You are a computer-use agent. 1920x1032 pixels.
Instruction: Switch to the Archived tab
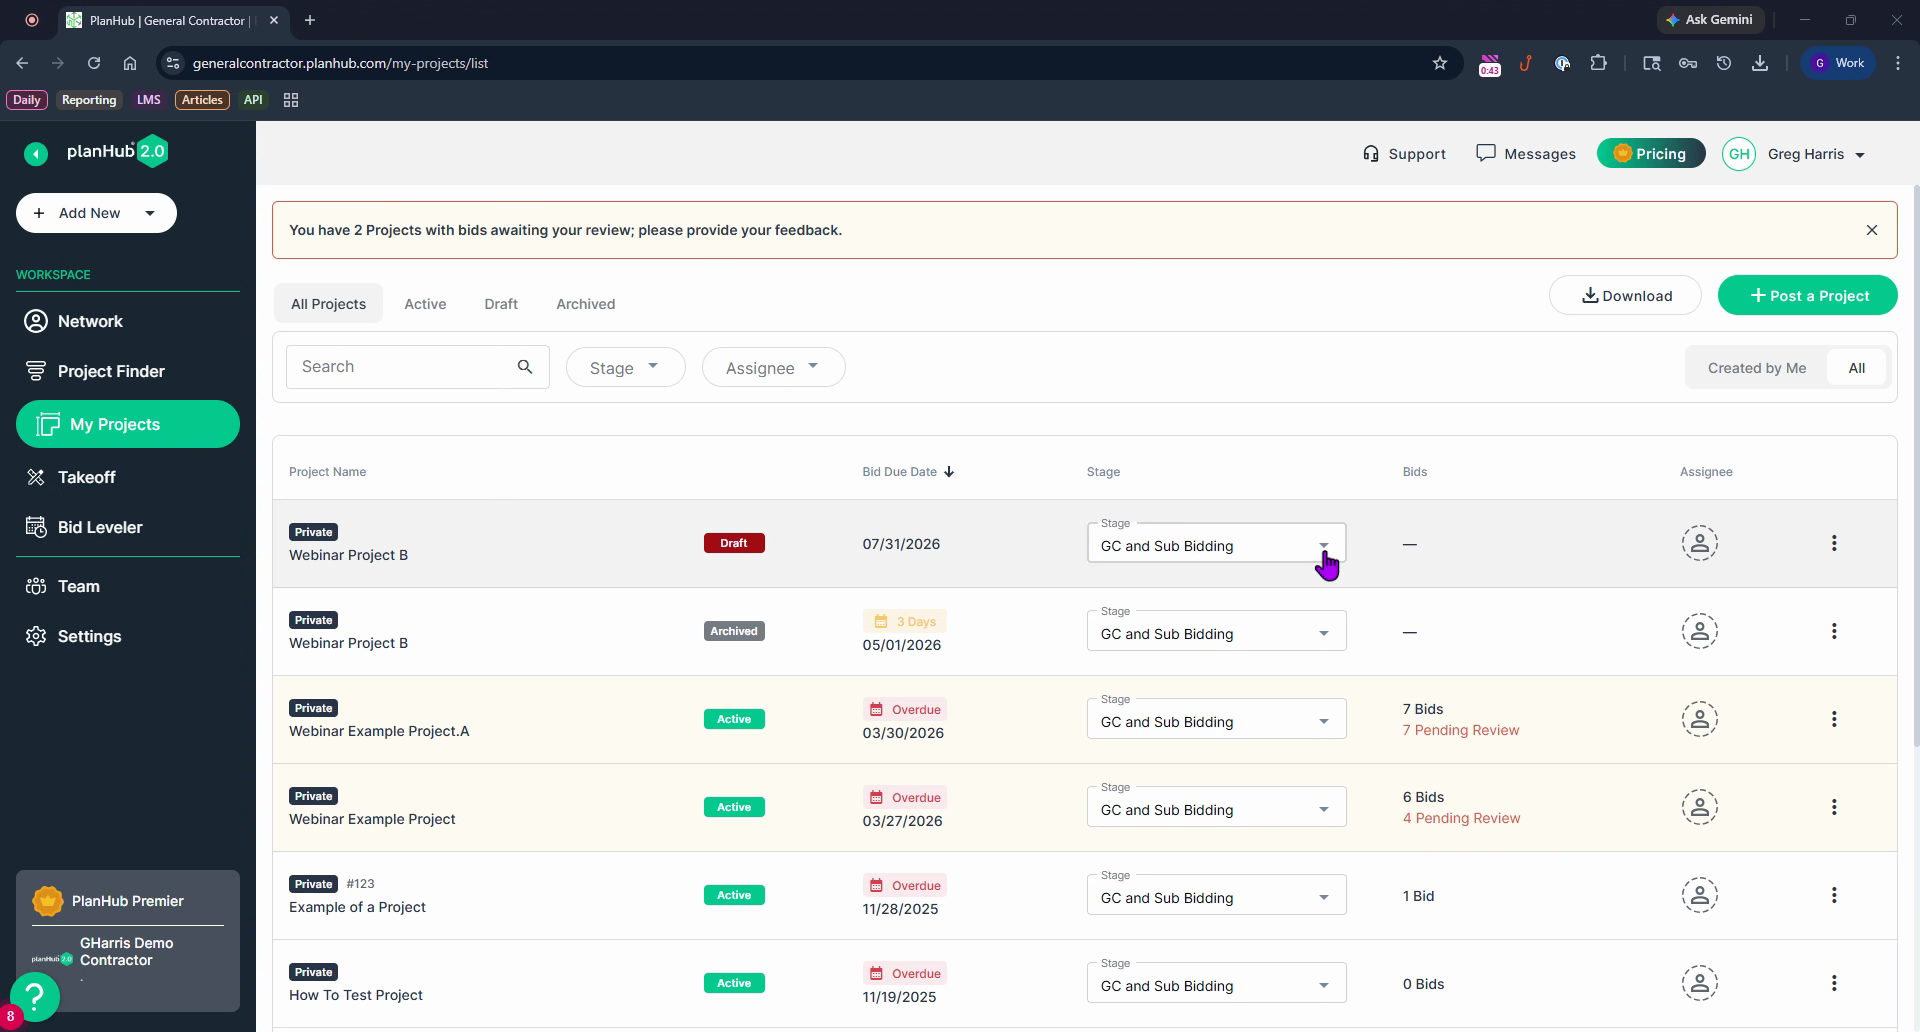(x=586, y=304)
